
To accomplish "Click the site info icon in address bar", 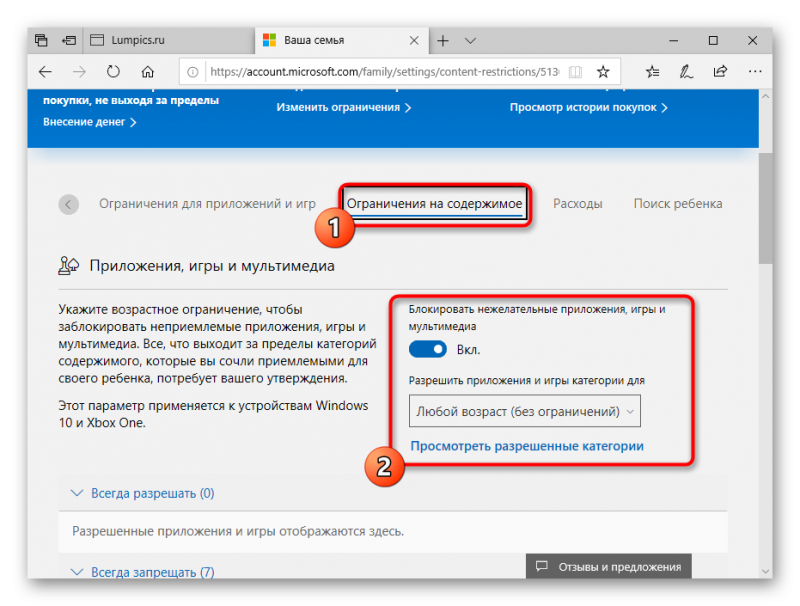I will click(x=192, y=72).
